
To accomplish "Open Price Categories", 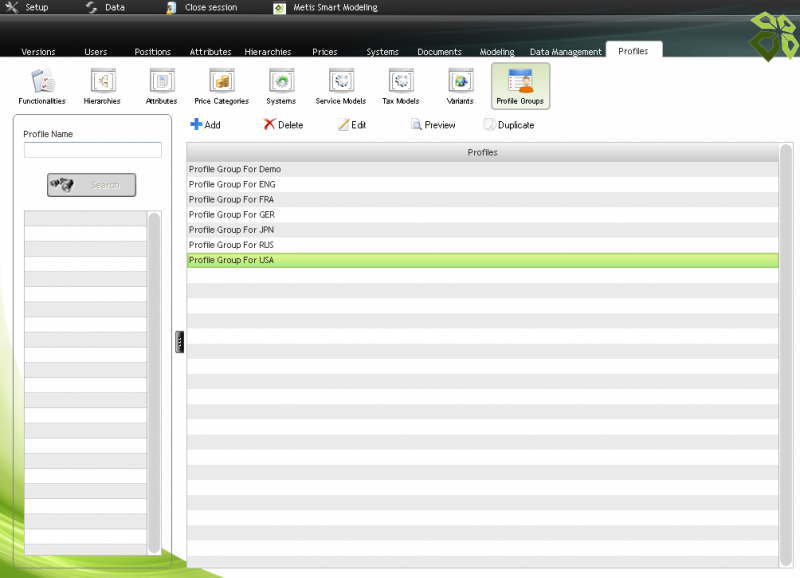I will 221,85.
